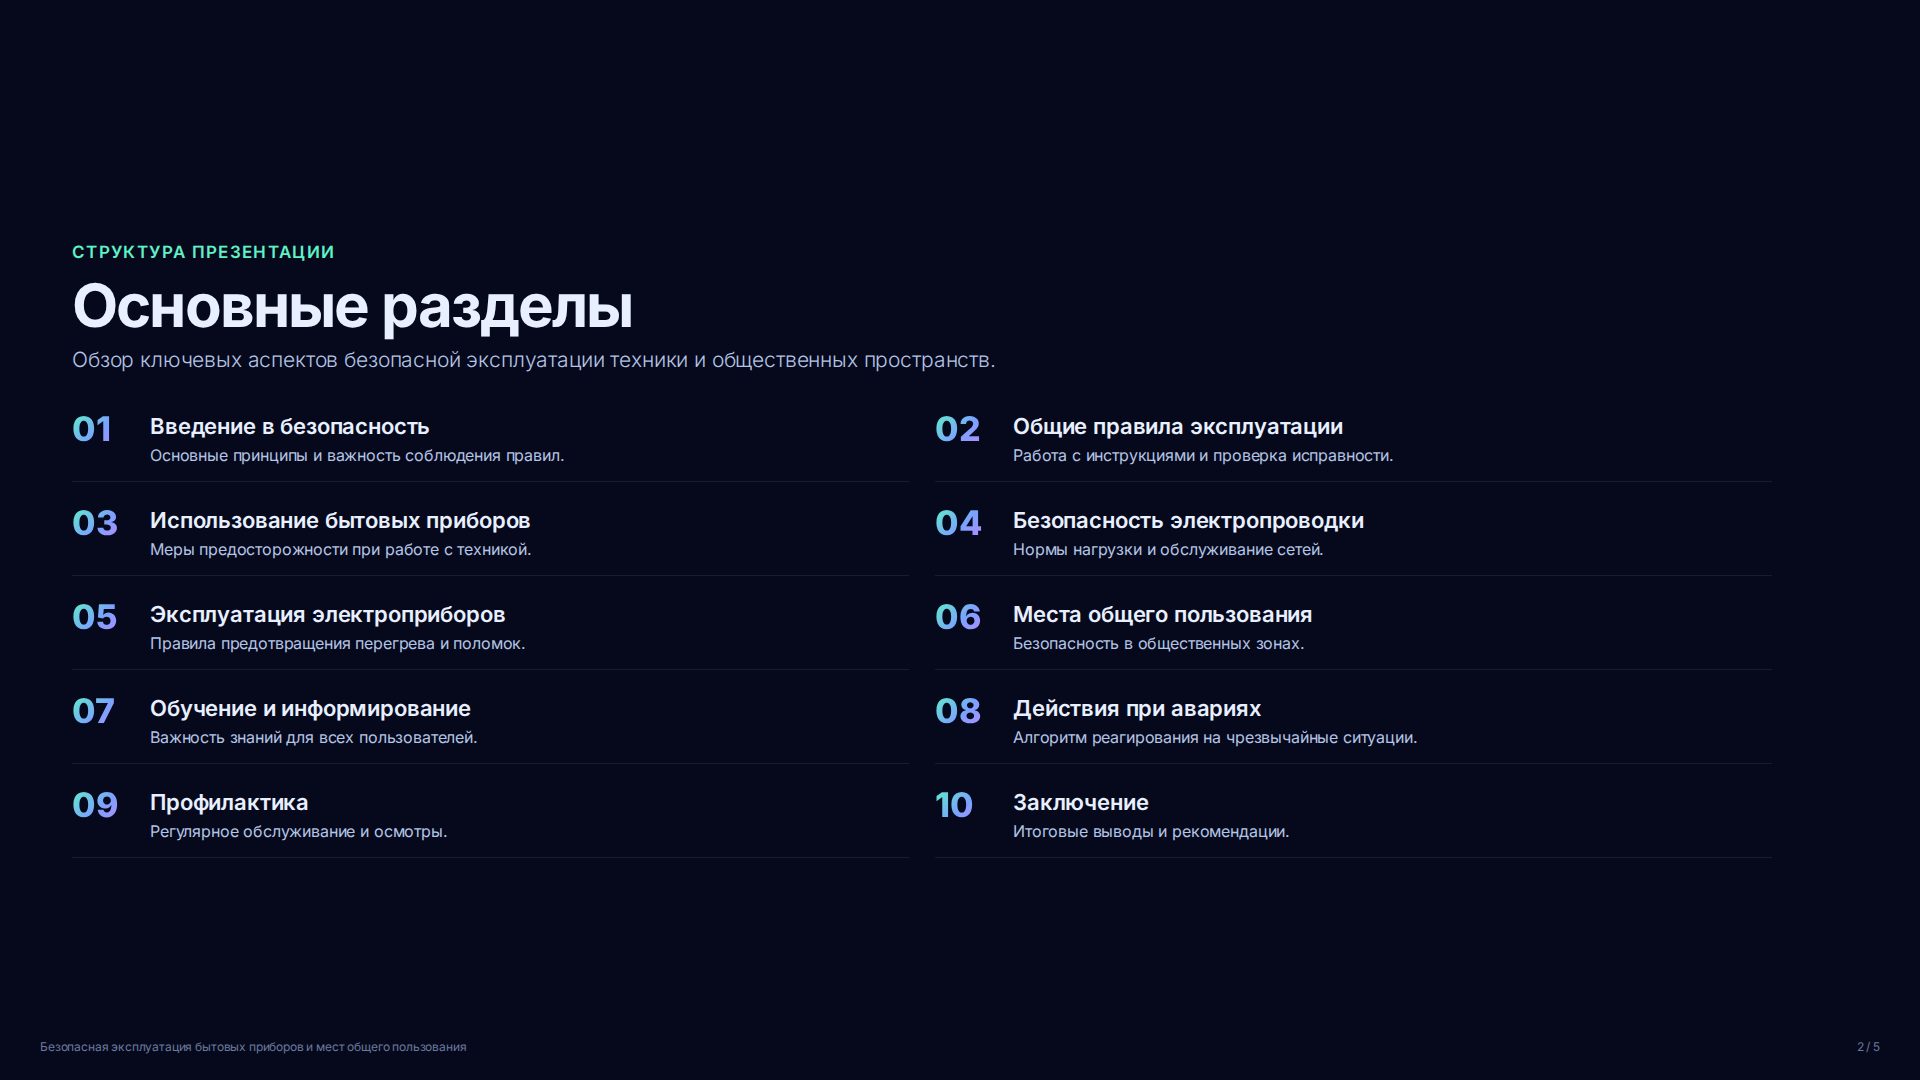Click 'Важность знаний для всех пользователей.'
The width and height of the screenshot is (1920, 1080).
313,738
